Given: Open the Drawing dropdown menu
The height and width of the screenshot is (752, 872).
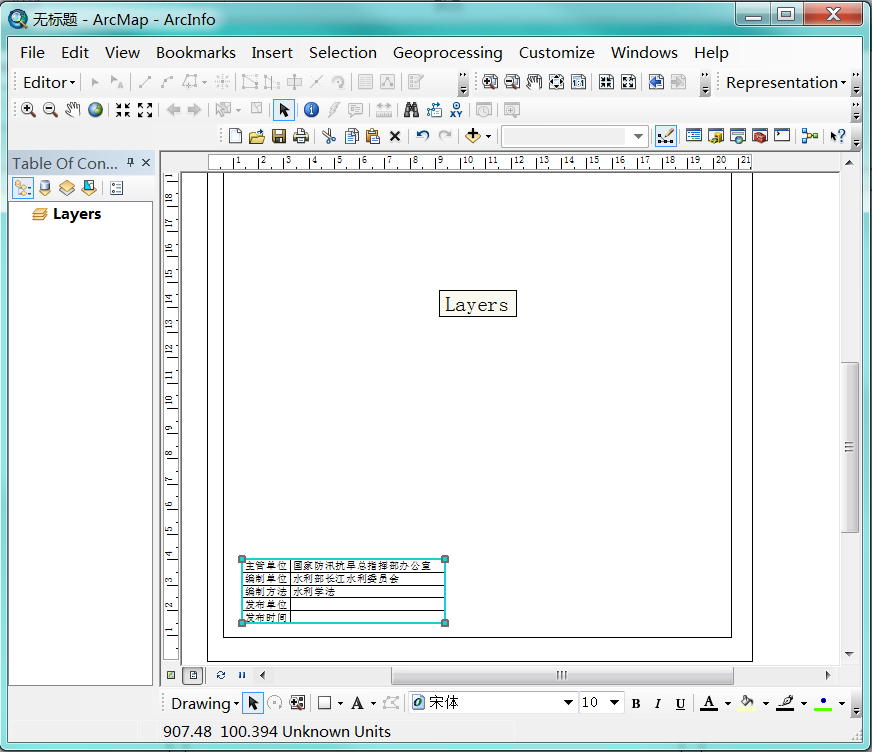Looking at the screenshot, I should tap(205, 704).
